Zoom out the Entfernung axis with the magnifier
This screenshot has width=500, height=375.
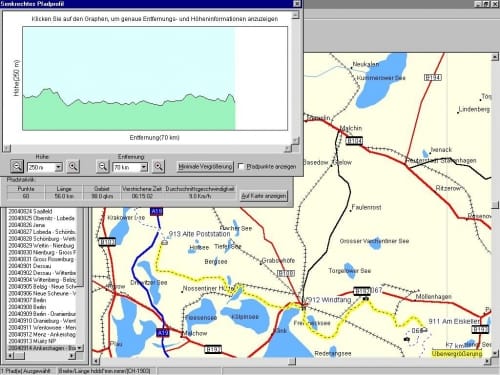tap(103, 166)
